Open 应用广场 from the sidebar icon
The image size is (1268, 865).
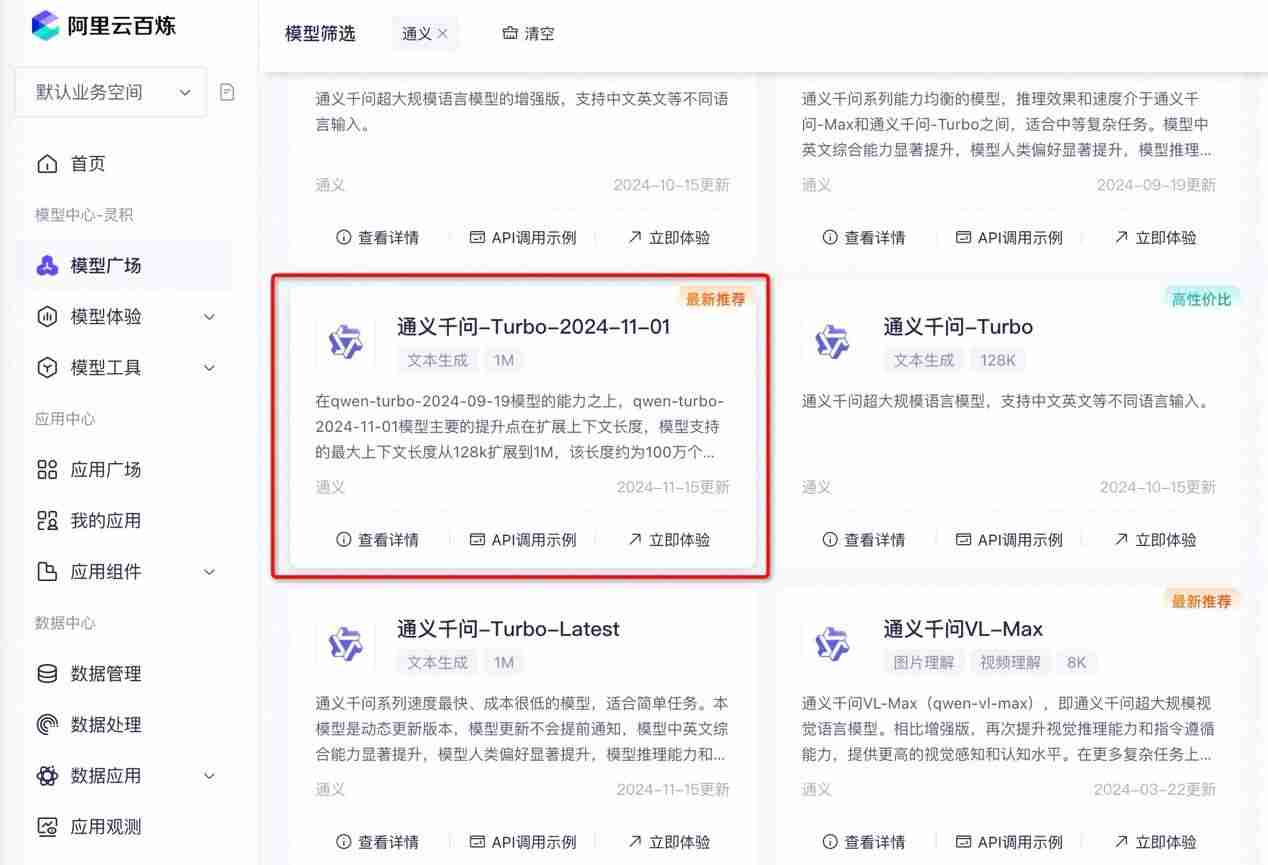[48, 469]
